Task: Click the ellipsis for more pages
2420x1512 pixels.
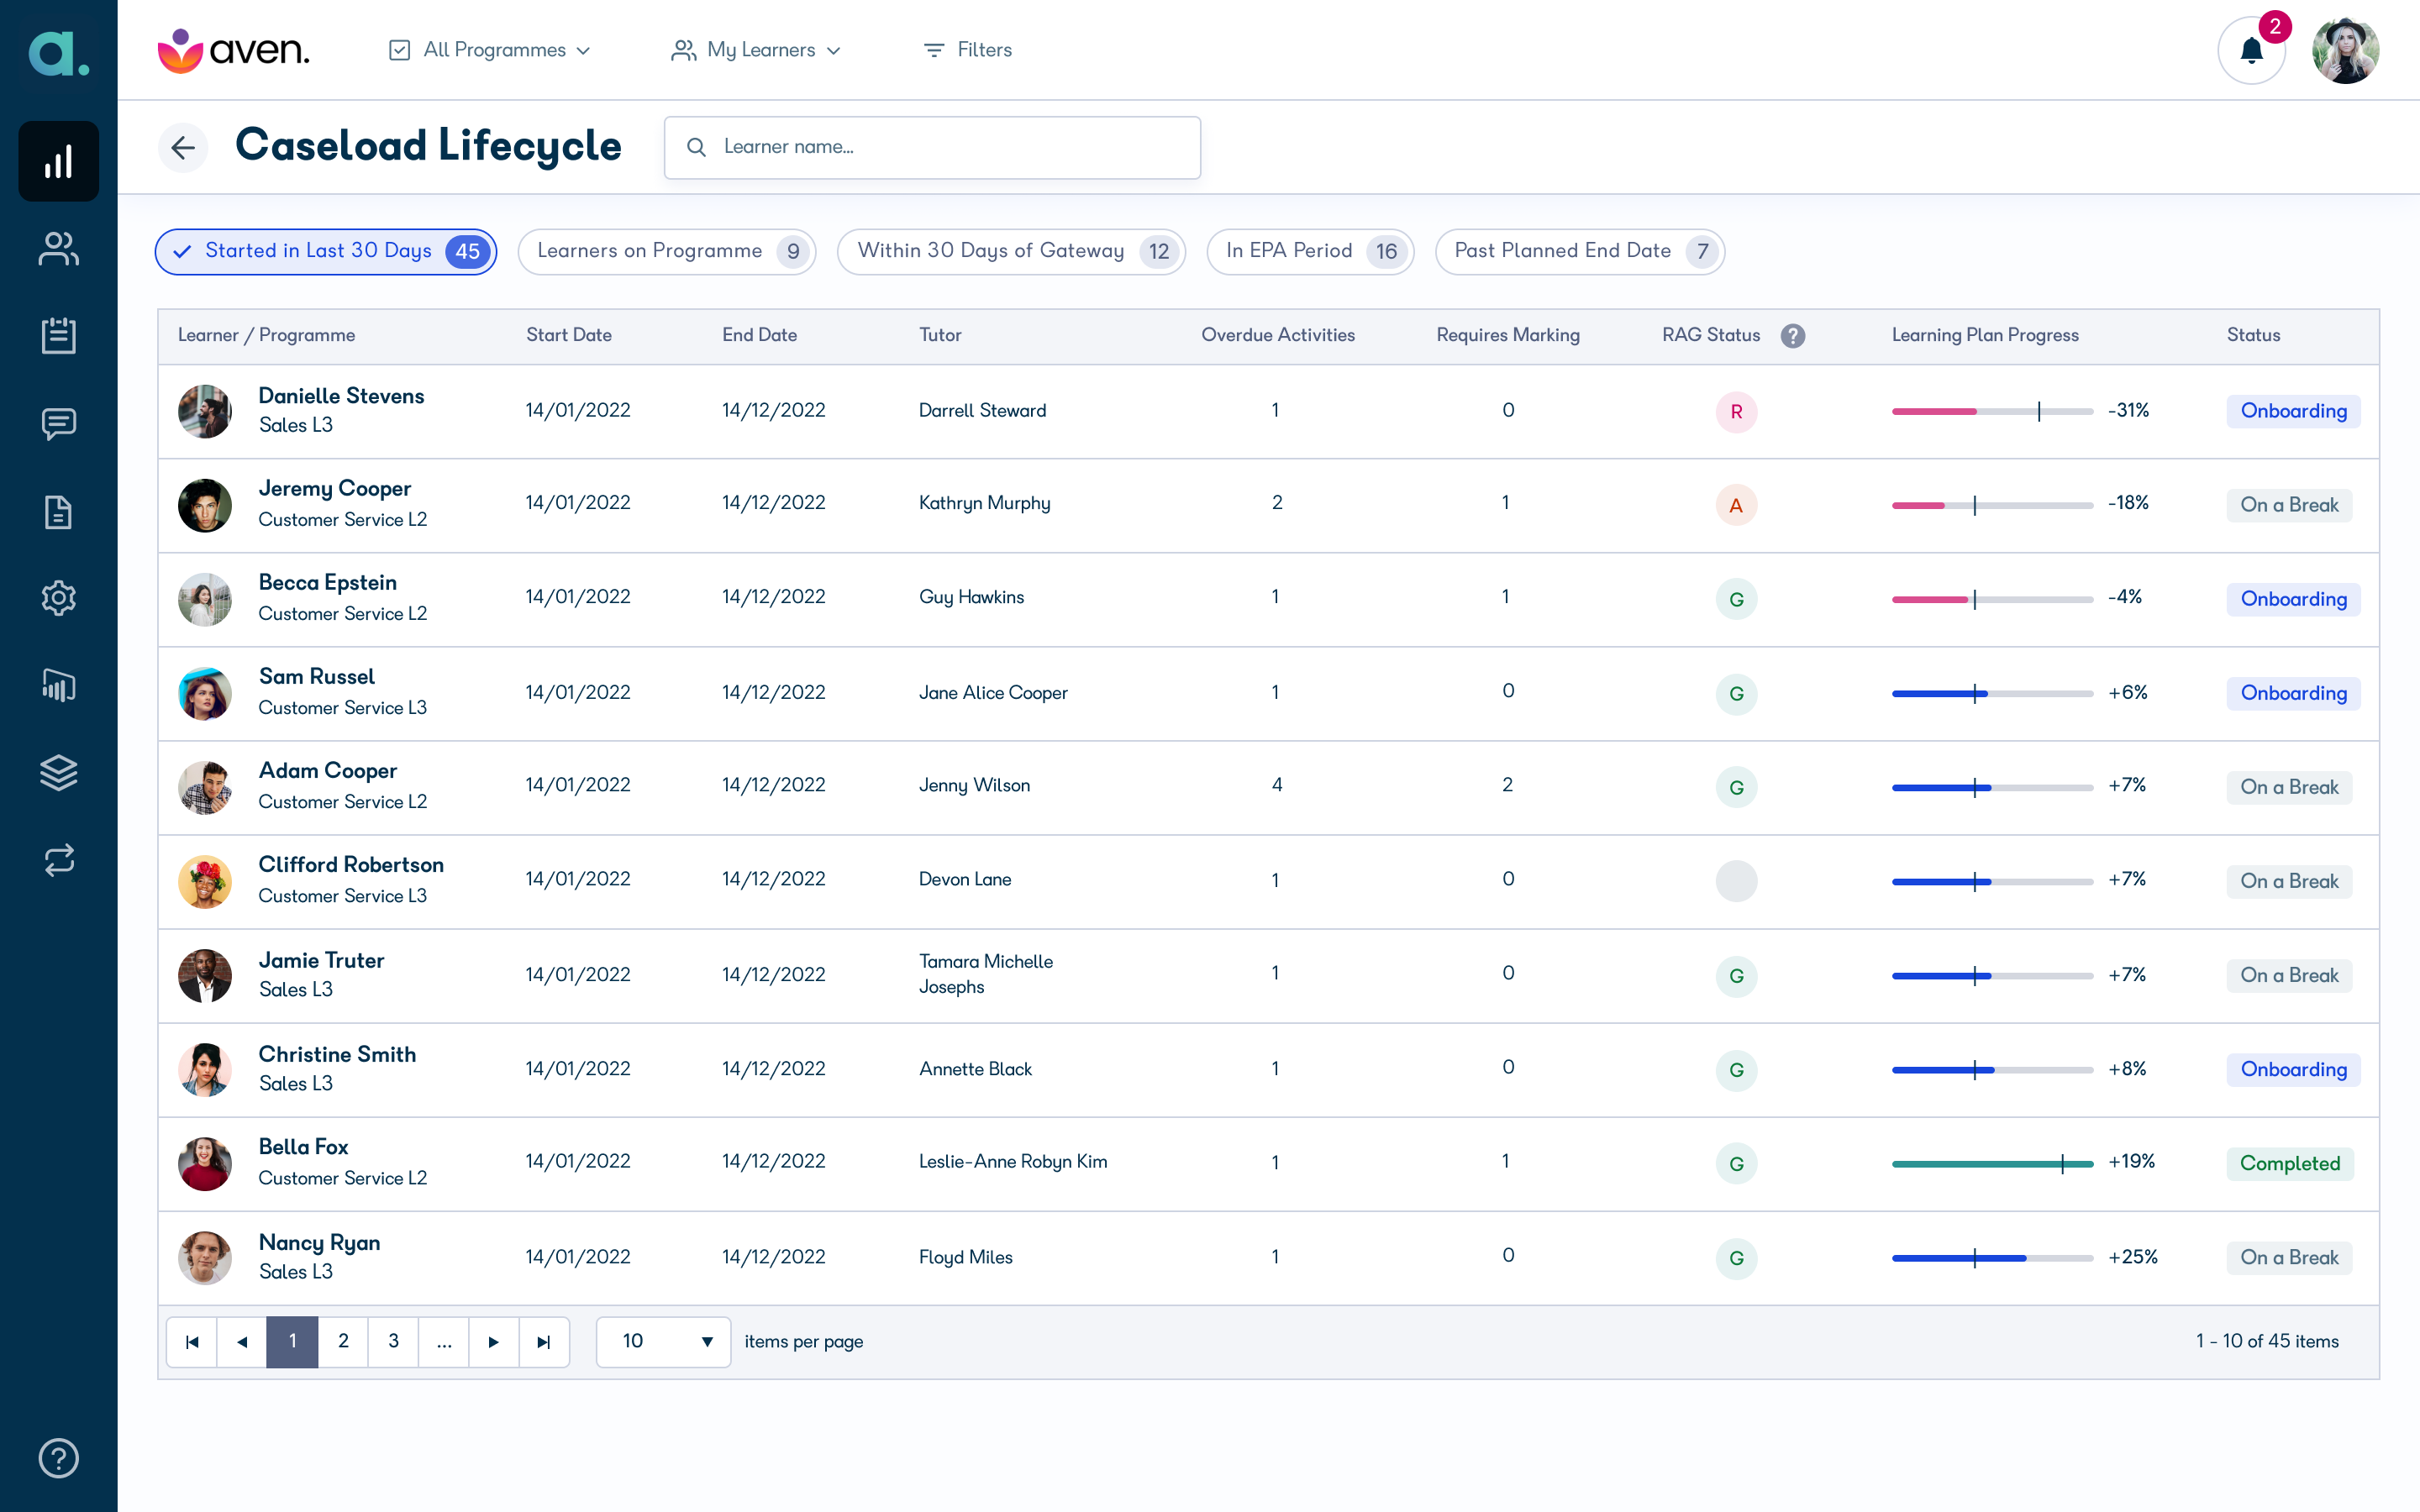Action: coord(443,1341)
